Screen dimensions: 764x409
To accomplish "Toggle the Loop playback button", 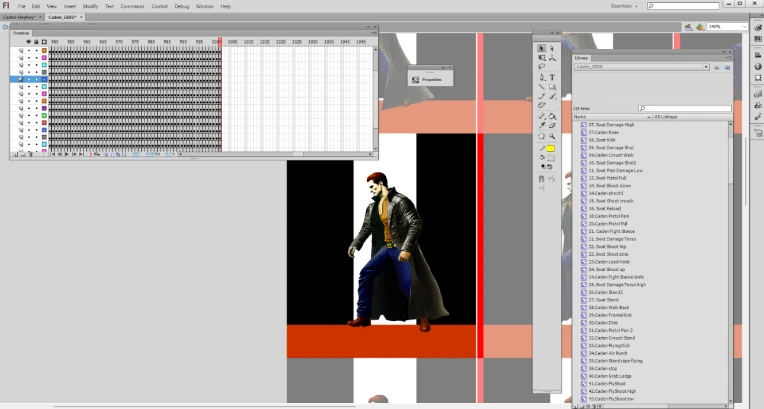I will coord(96,154).
